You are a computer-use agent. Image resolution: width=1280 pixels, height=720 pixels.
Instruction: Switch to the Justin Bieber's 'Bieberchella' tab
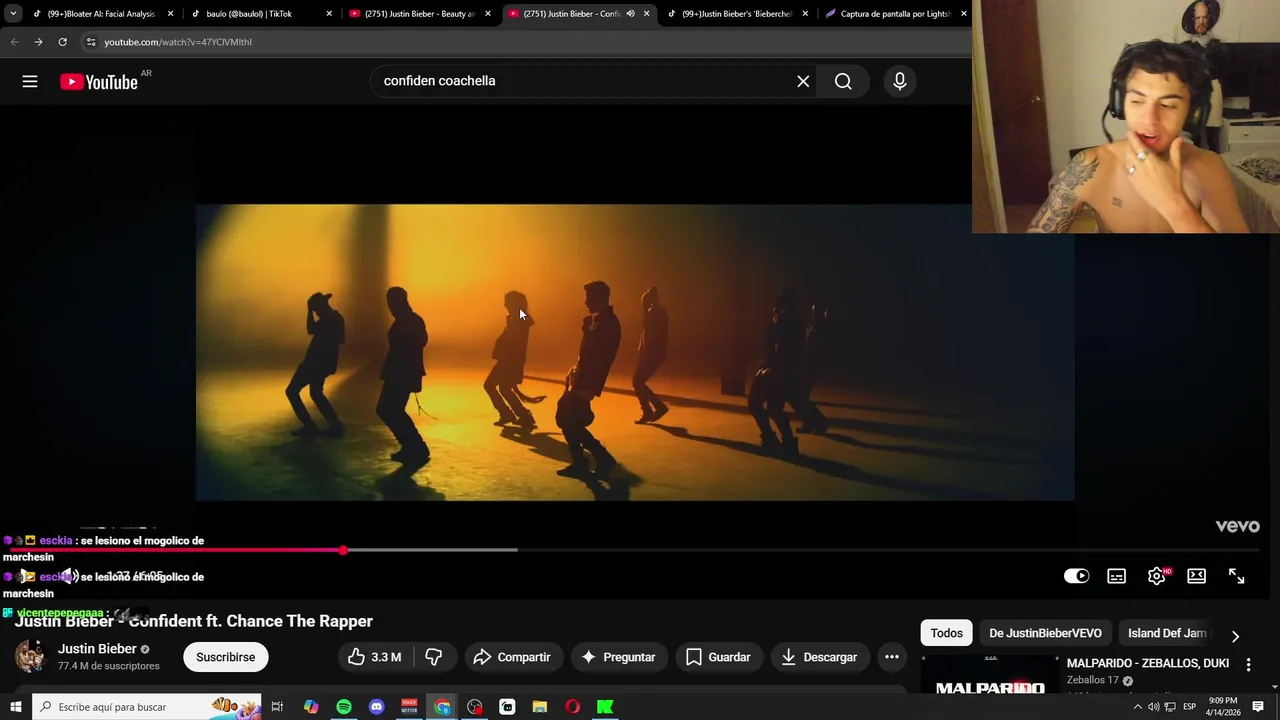738,14
